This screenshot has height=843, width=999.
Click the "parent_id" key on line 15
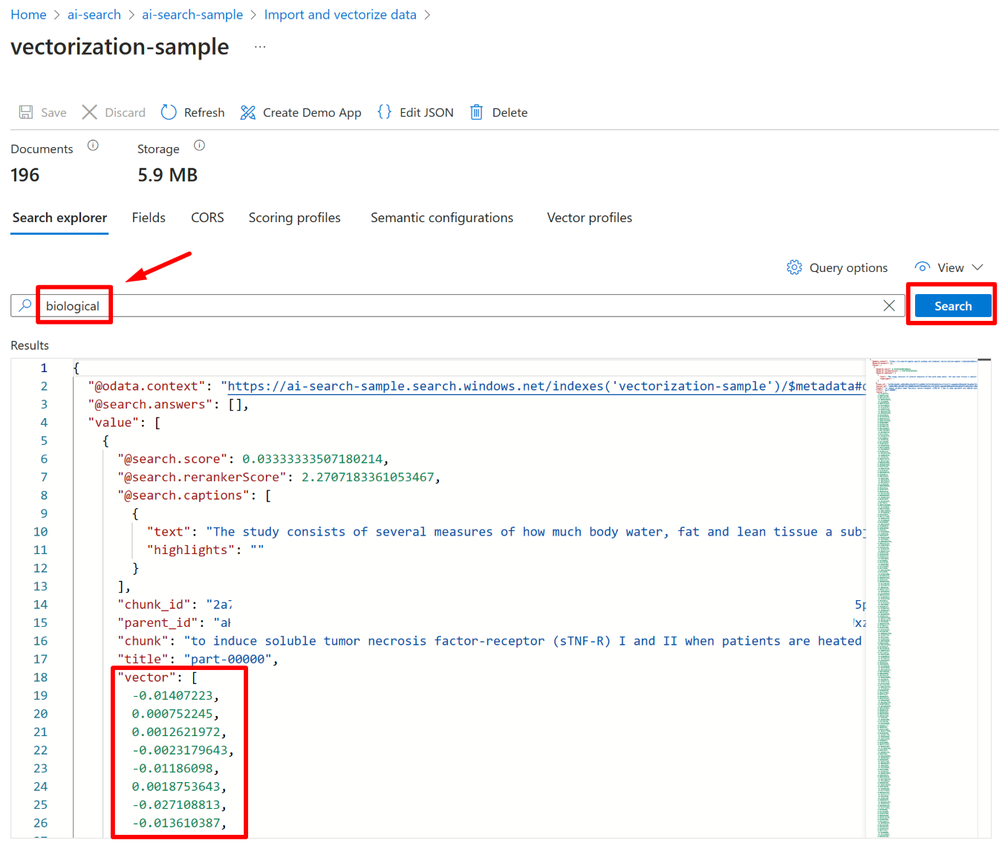coord(157,623)
